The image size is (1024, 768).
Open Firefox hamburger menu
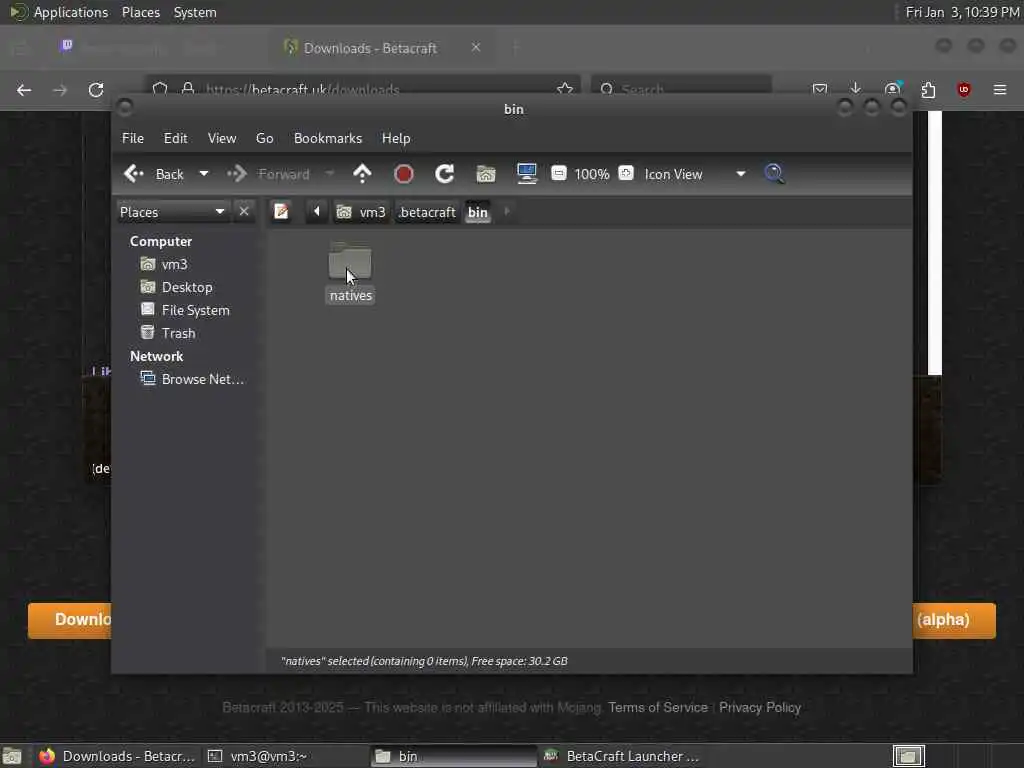tap(1000, 90)
